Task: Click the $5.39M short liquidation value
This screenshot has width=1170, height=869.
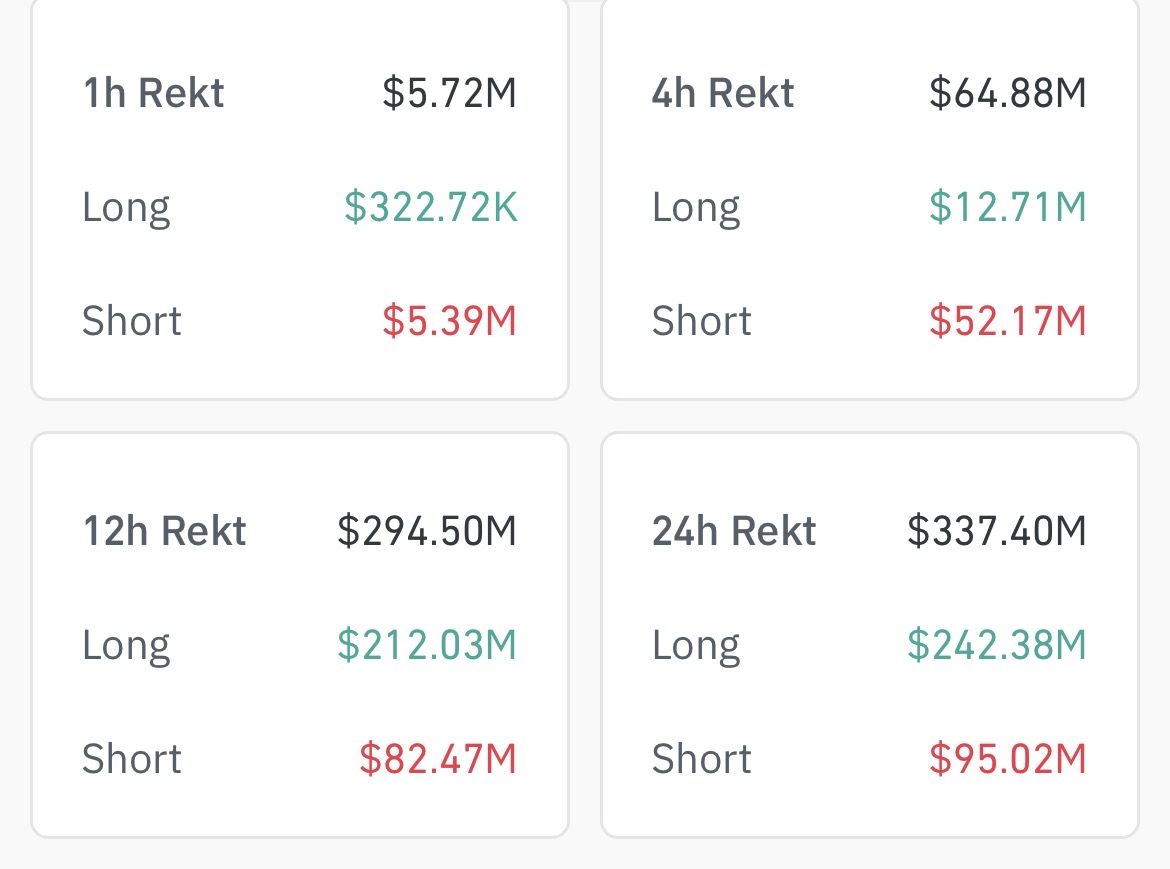Action: pos(449,321)
